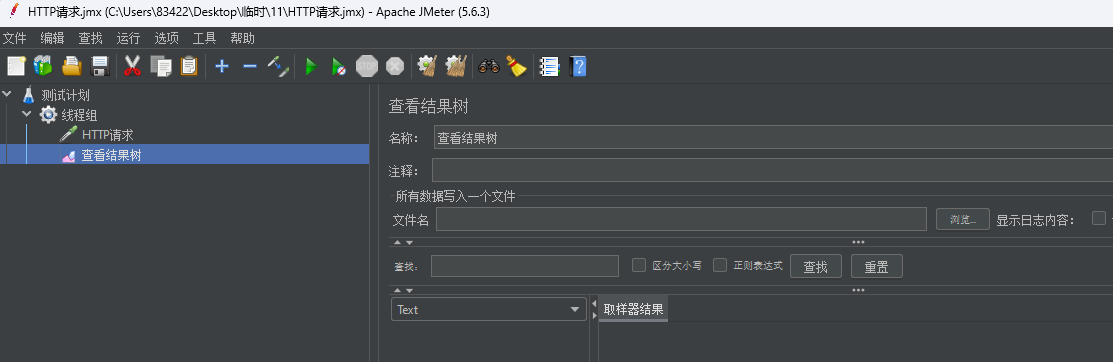Open the 帮助 menu

[x=243, y=38]
